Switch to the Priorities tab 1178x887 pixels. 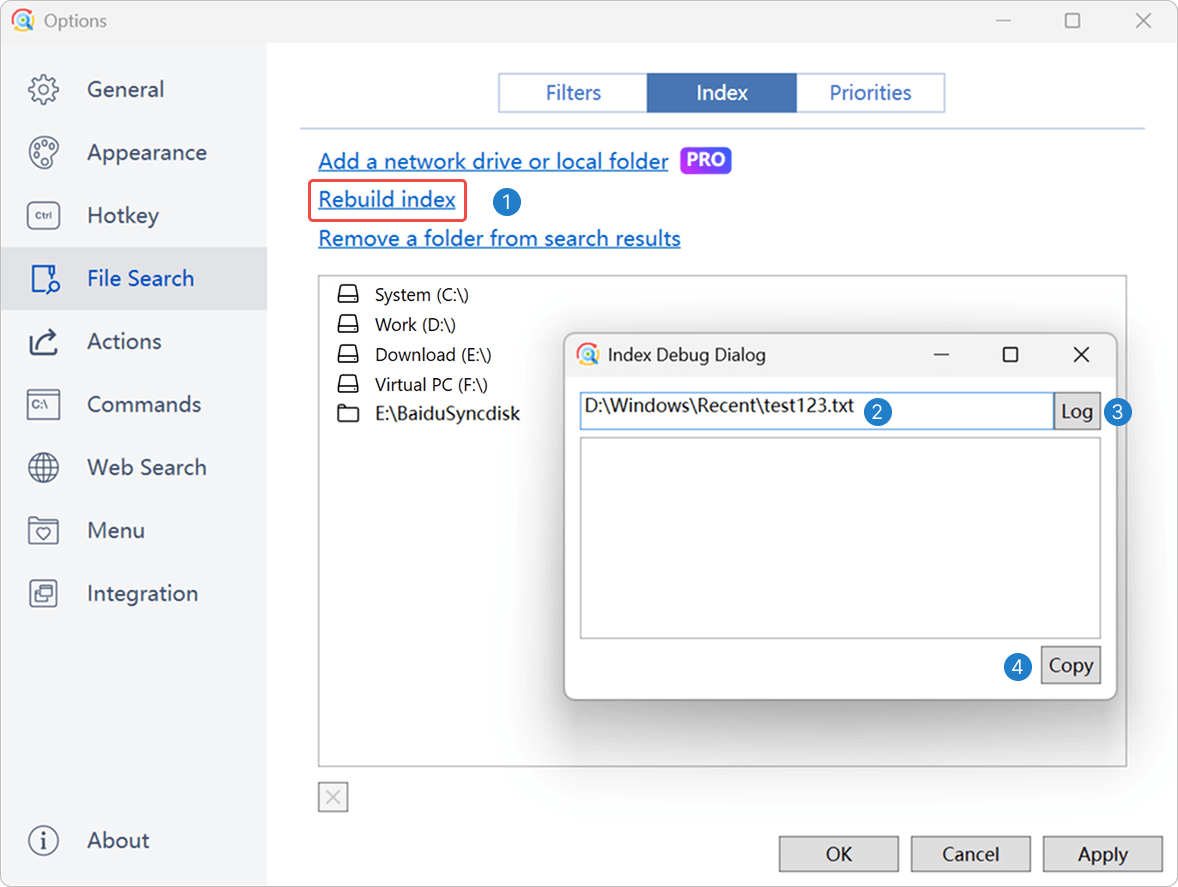(870, 93)
